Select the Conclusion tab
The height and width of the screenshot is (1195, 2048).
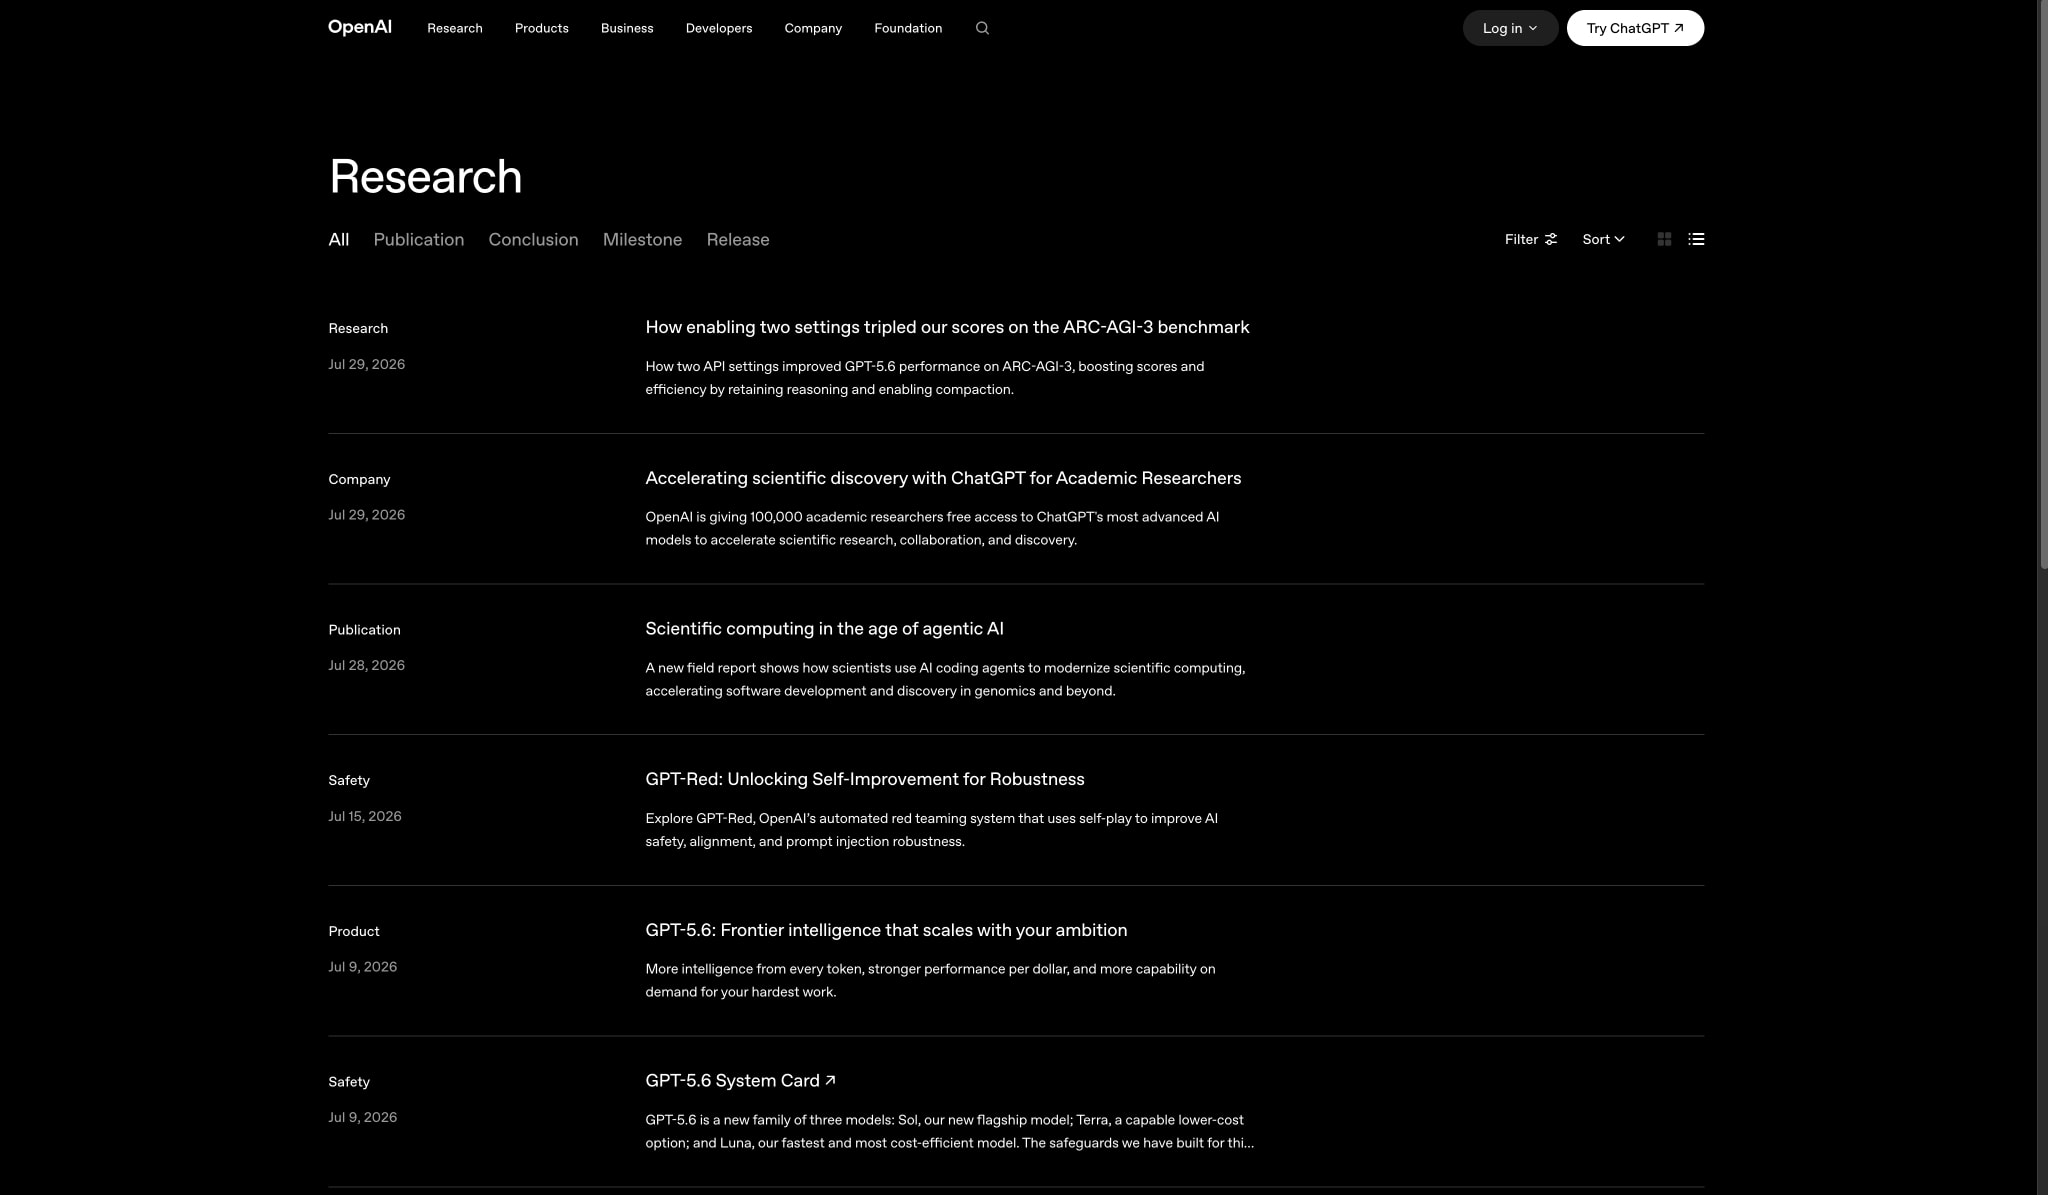533,240
